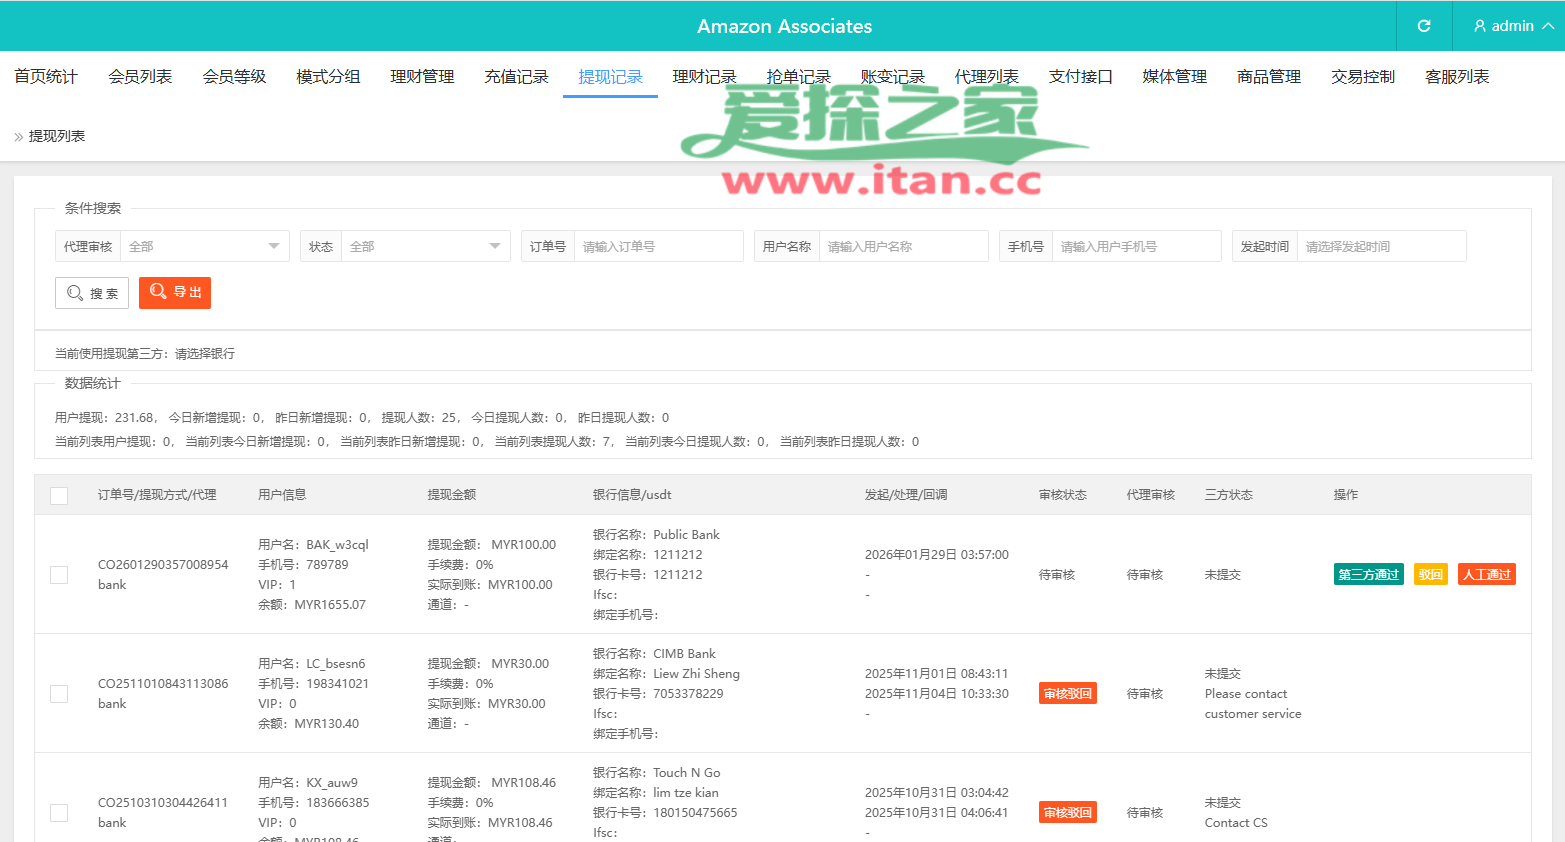Expand the 状态 filter dropdown
The width and height of the screenshot is (1565, 842).
click(x=425, y=246)
